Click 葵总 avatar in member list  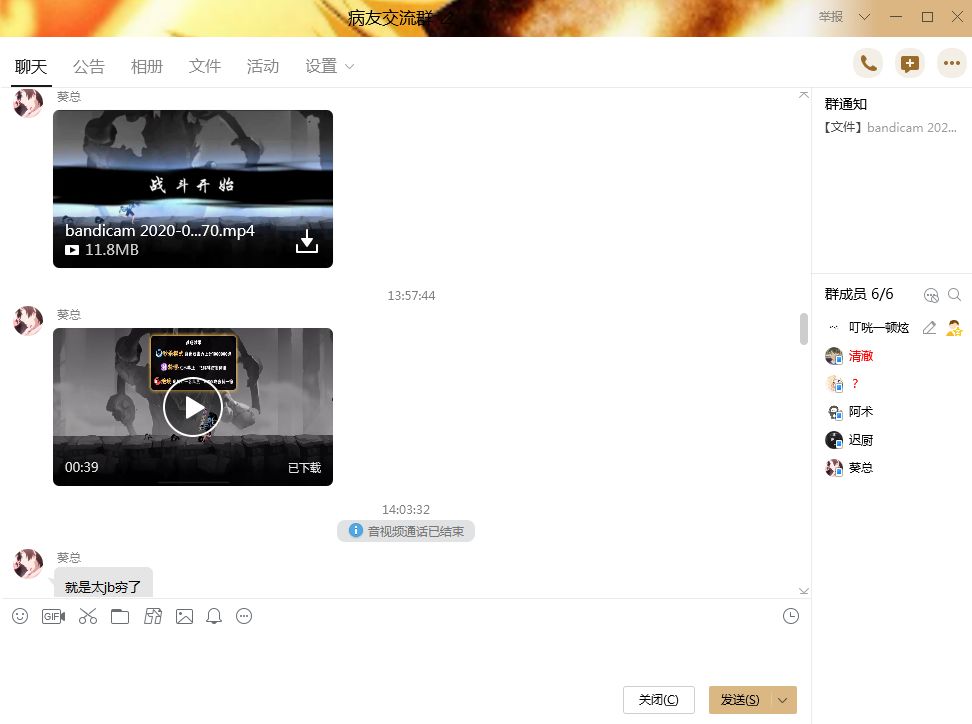(834, 468)
